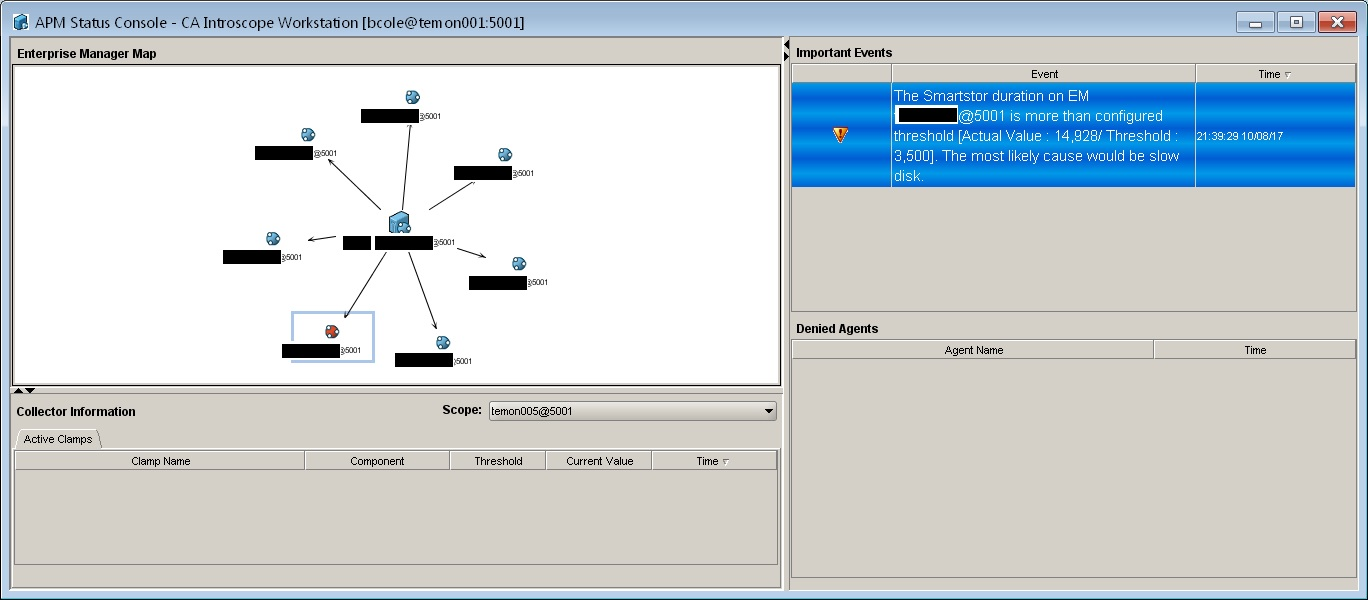This screenshot has width=1368, height=600.
Task: Click the right arrow beside Important Events
Action: click(x=787, y=57)
